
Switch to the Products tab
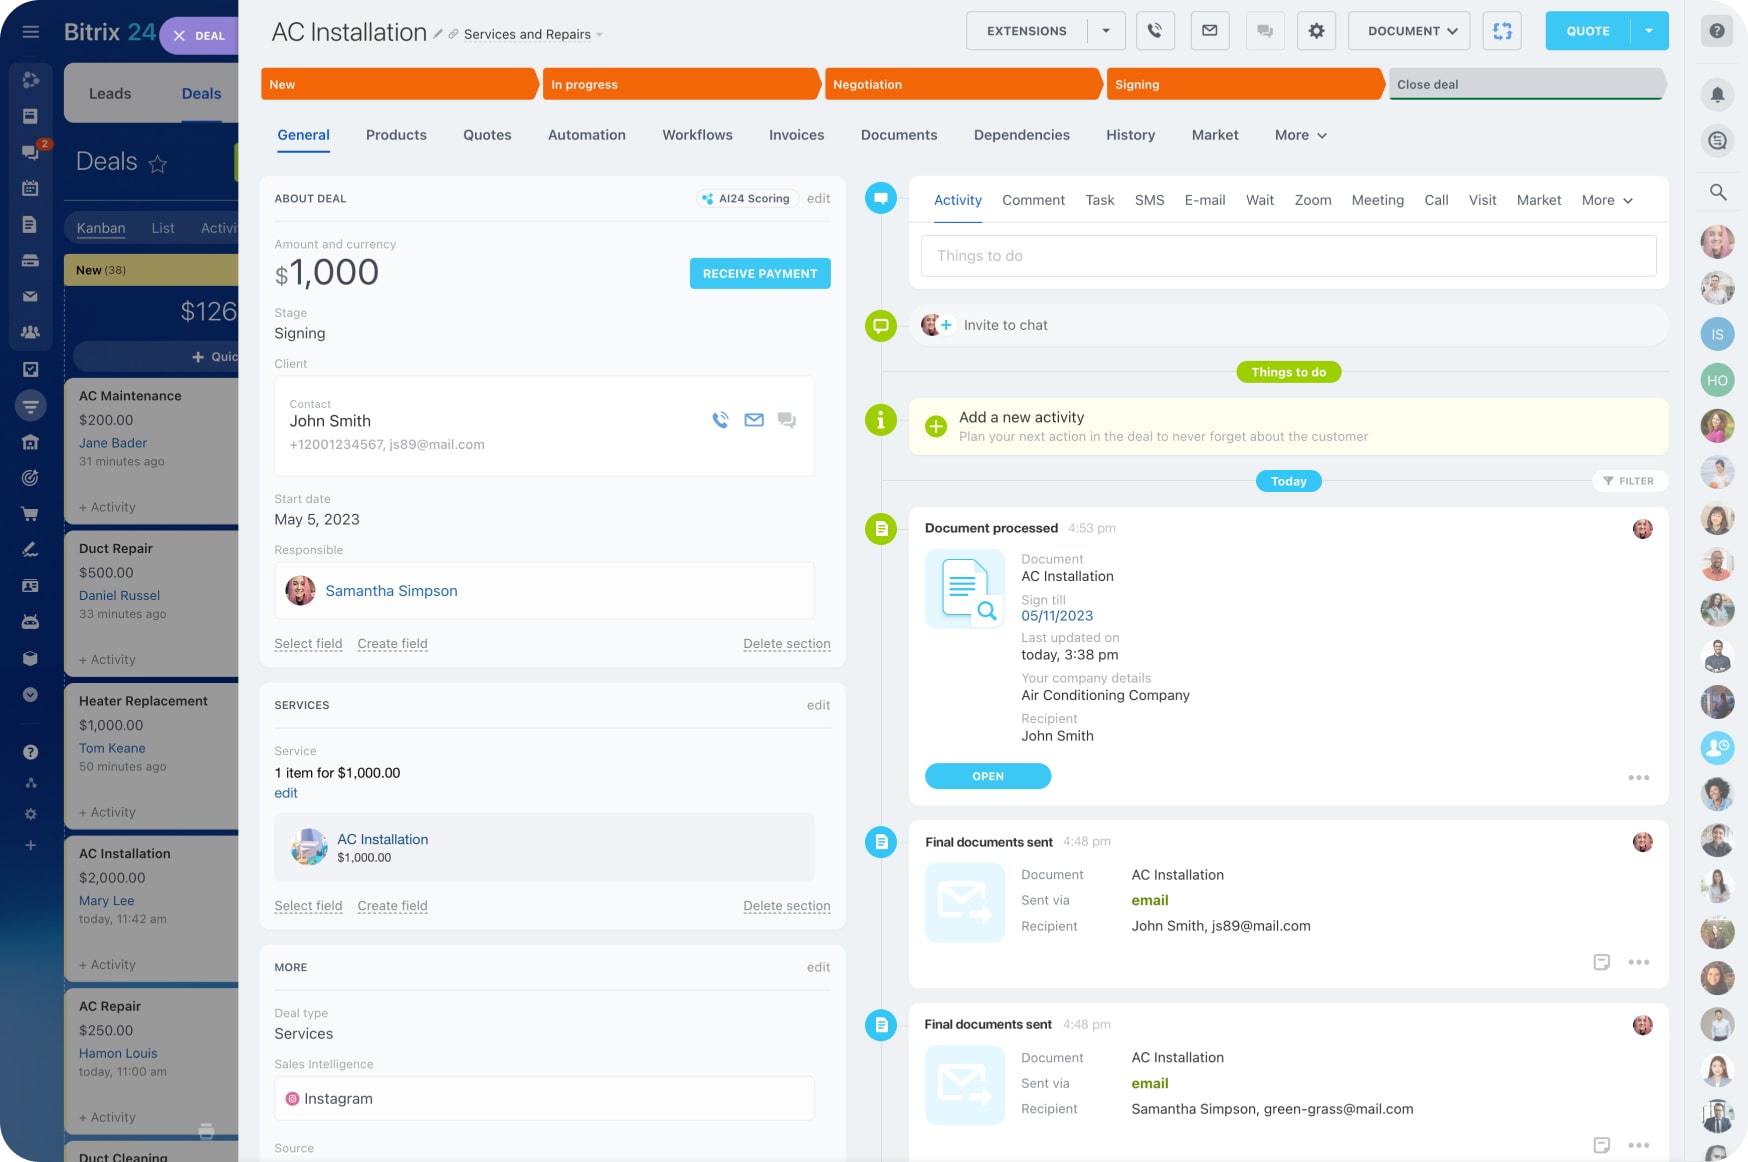coord(396,135)
